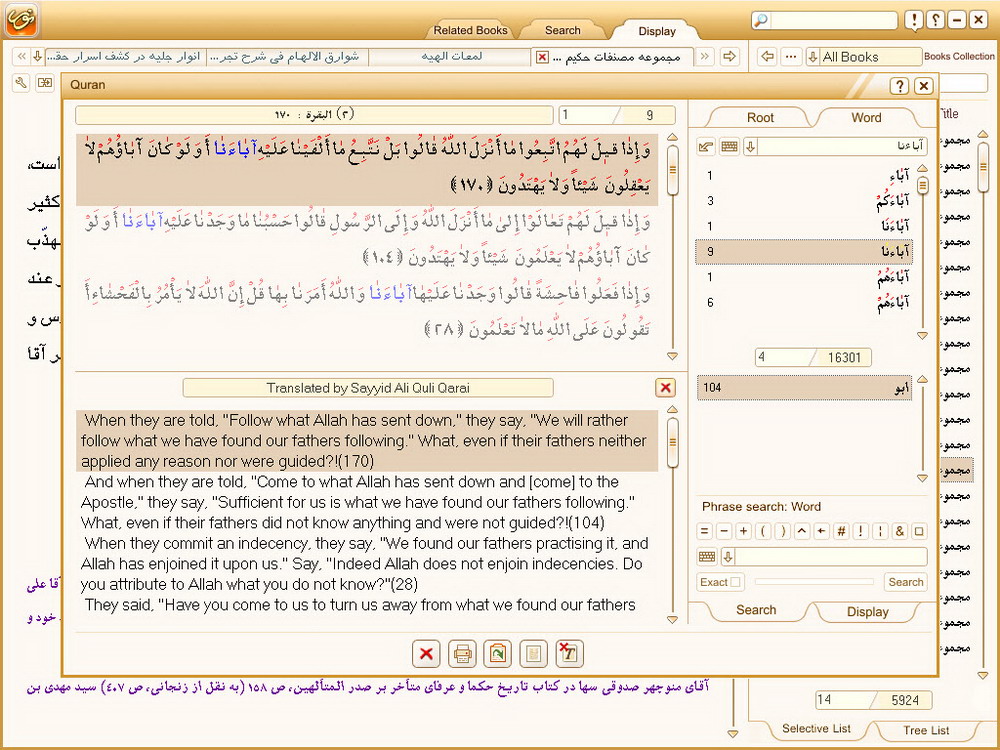This screenshot has width=1000, height=750.
Task: Insert the ampersand & operator in phrase search
Action: [900, 531]
